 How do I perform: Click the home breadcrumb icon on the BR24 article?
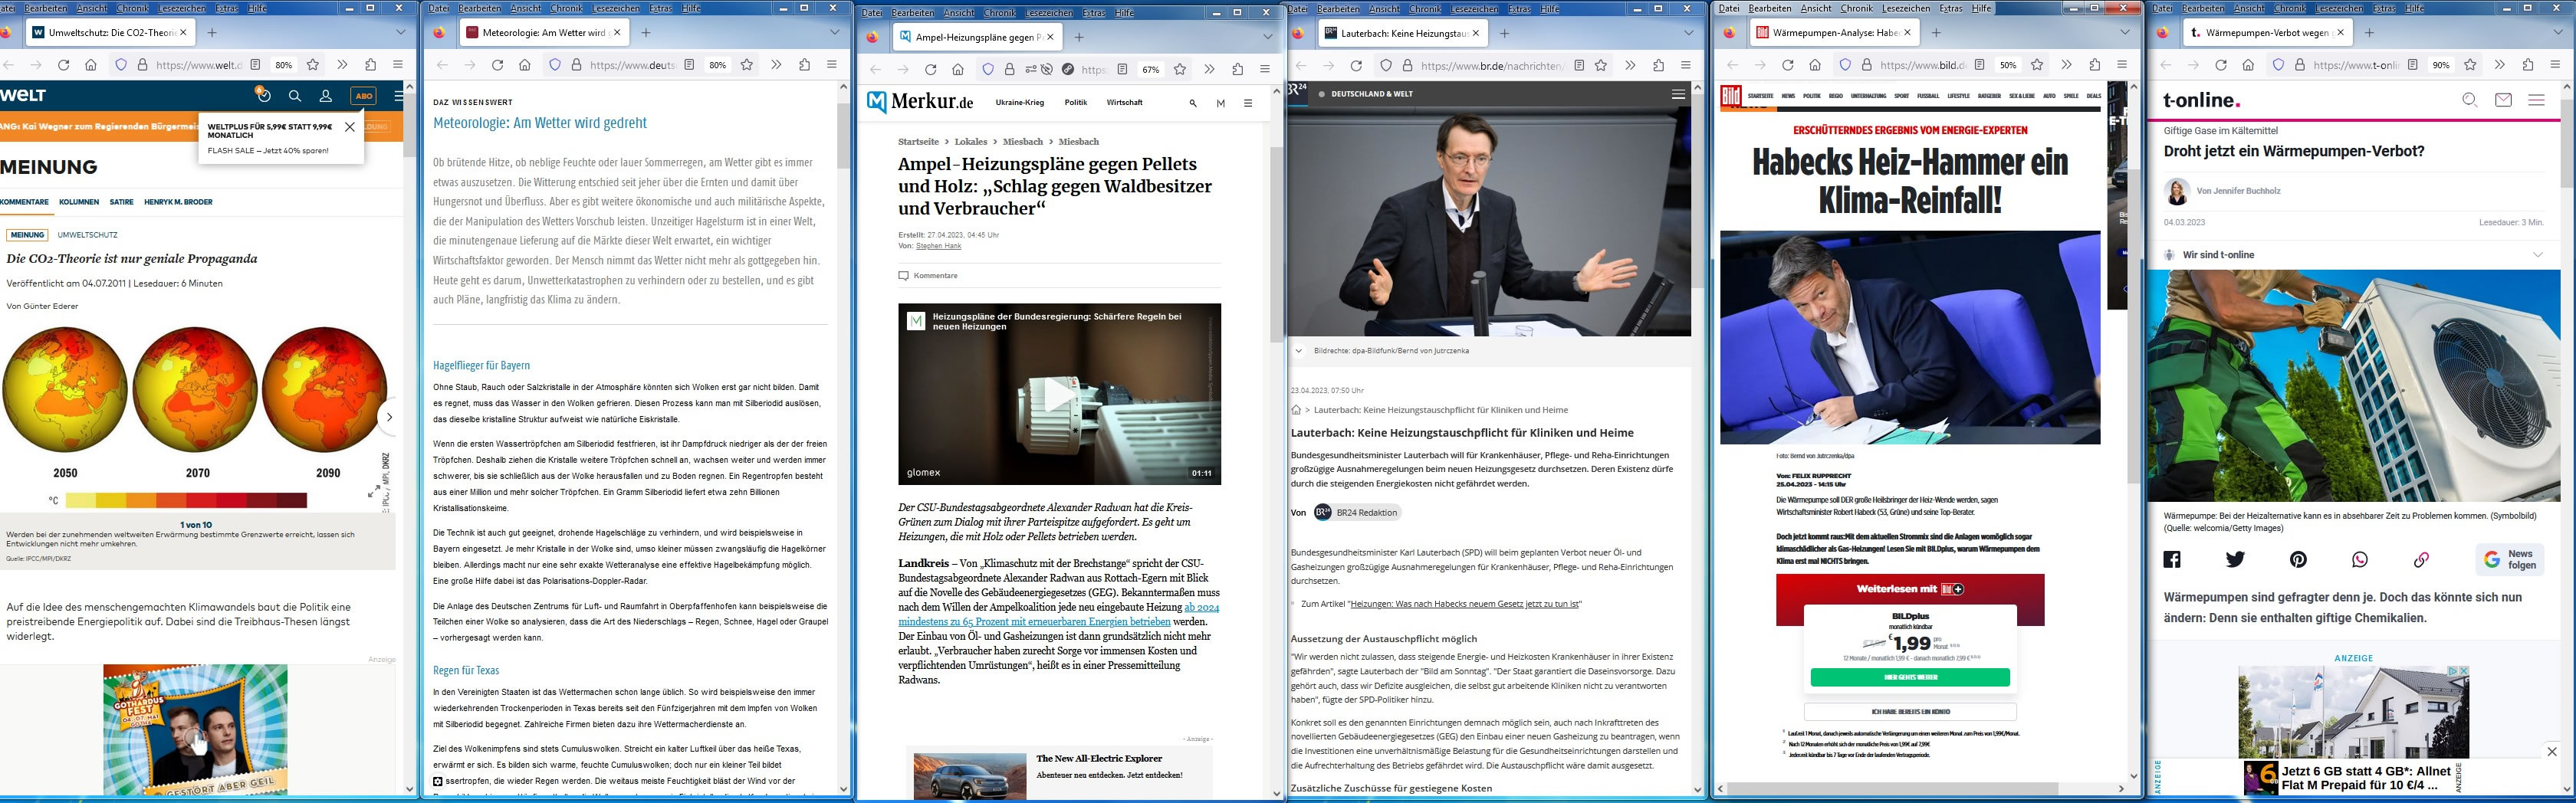1296,410
